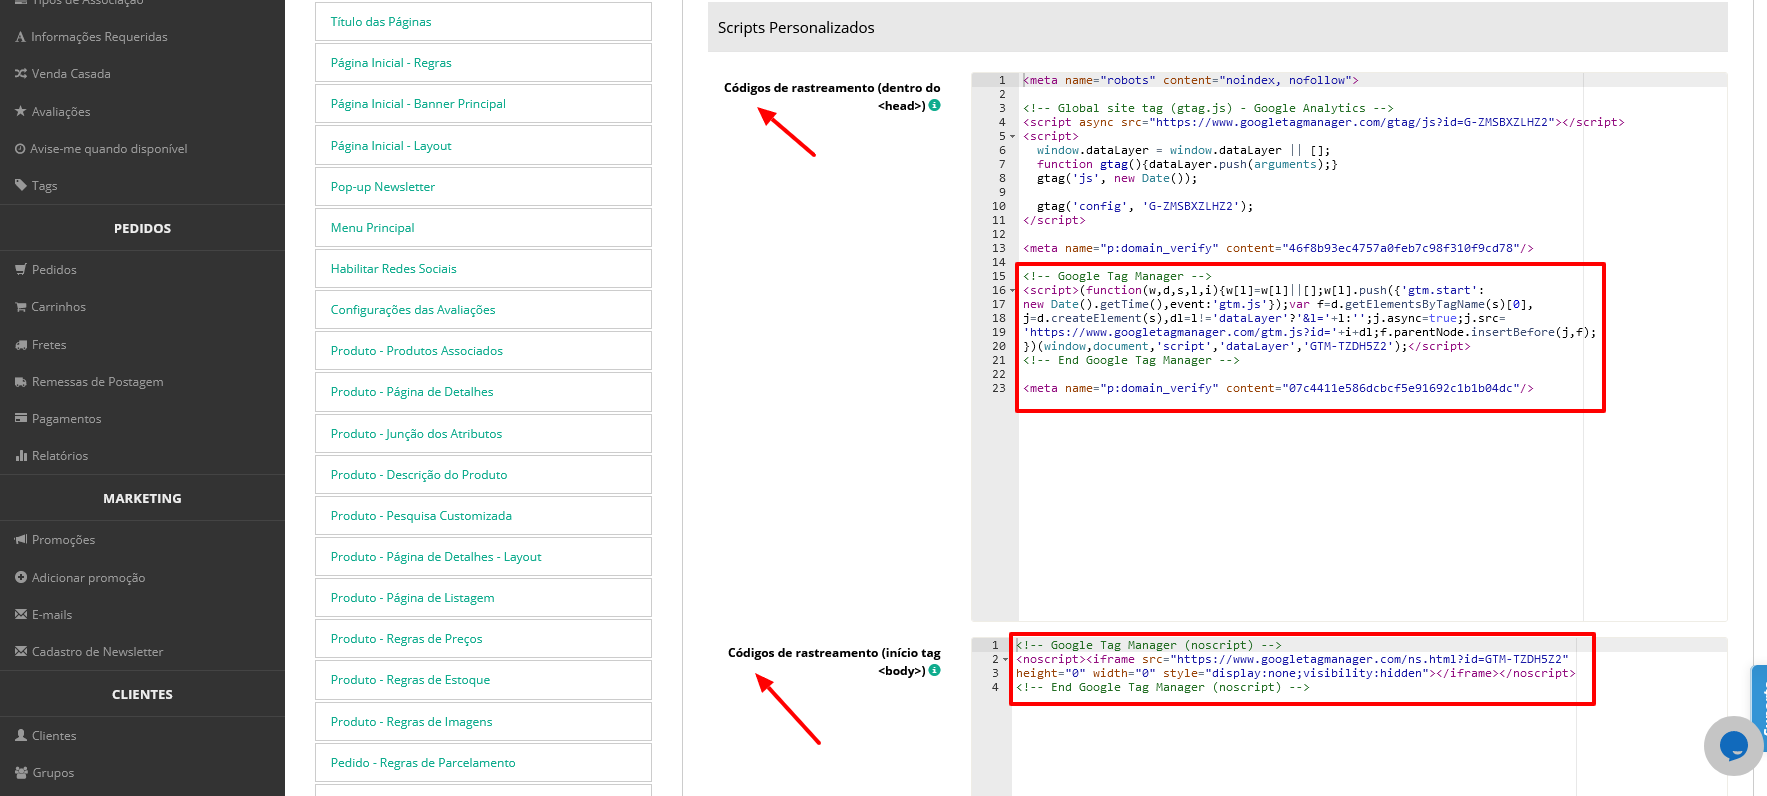Click the Clientes user icon
1767x796 pixels.
click(20, 735)
